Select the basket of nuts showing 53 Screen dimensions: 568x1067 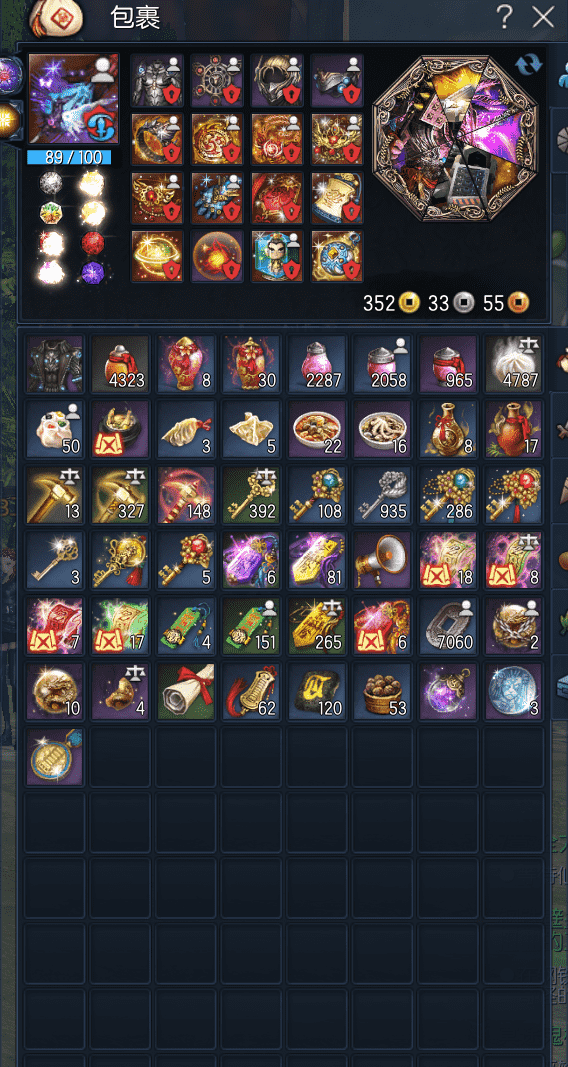383,692
